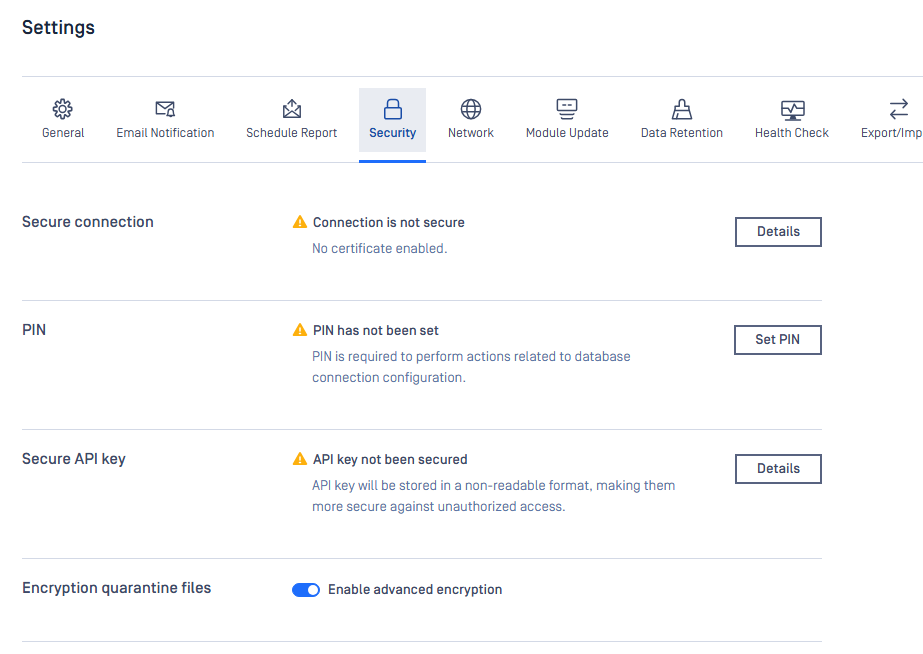Click the Connection is not secure warning icon
The height and width of the screenshot is (654, 923).
coord(300,222)
